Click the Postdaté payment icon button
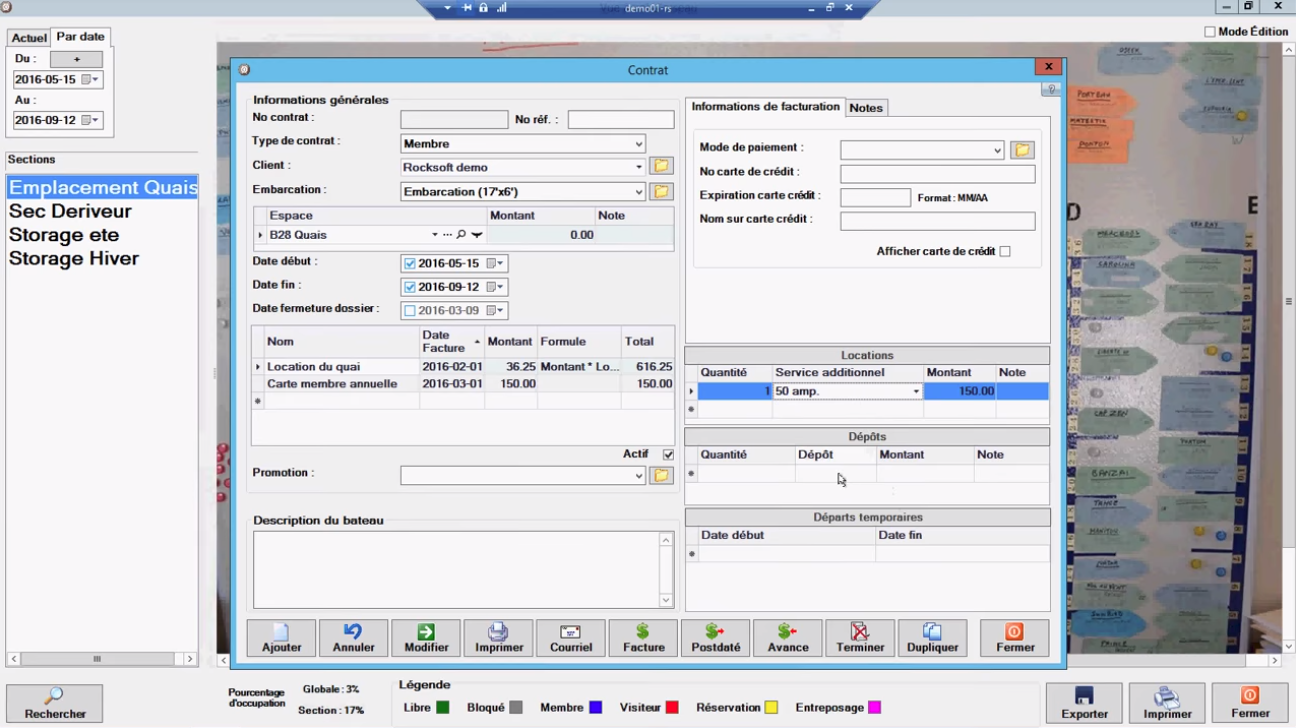Screen dimensions: 1296x728 715,638
